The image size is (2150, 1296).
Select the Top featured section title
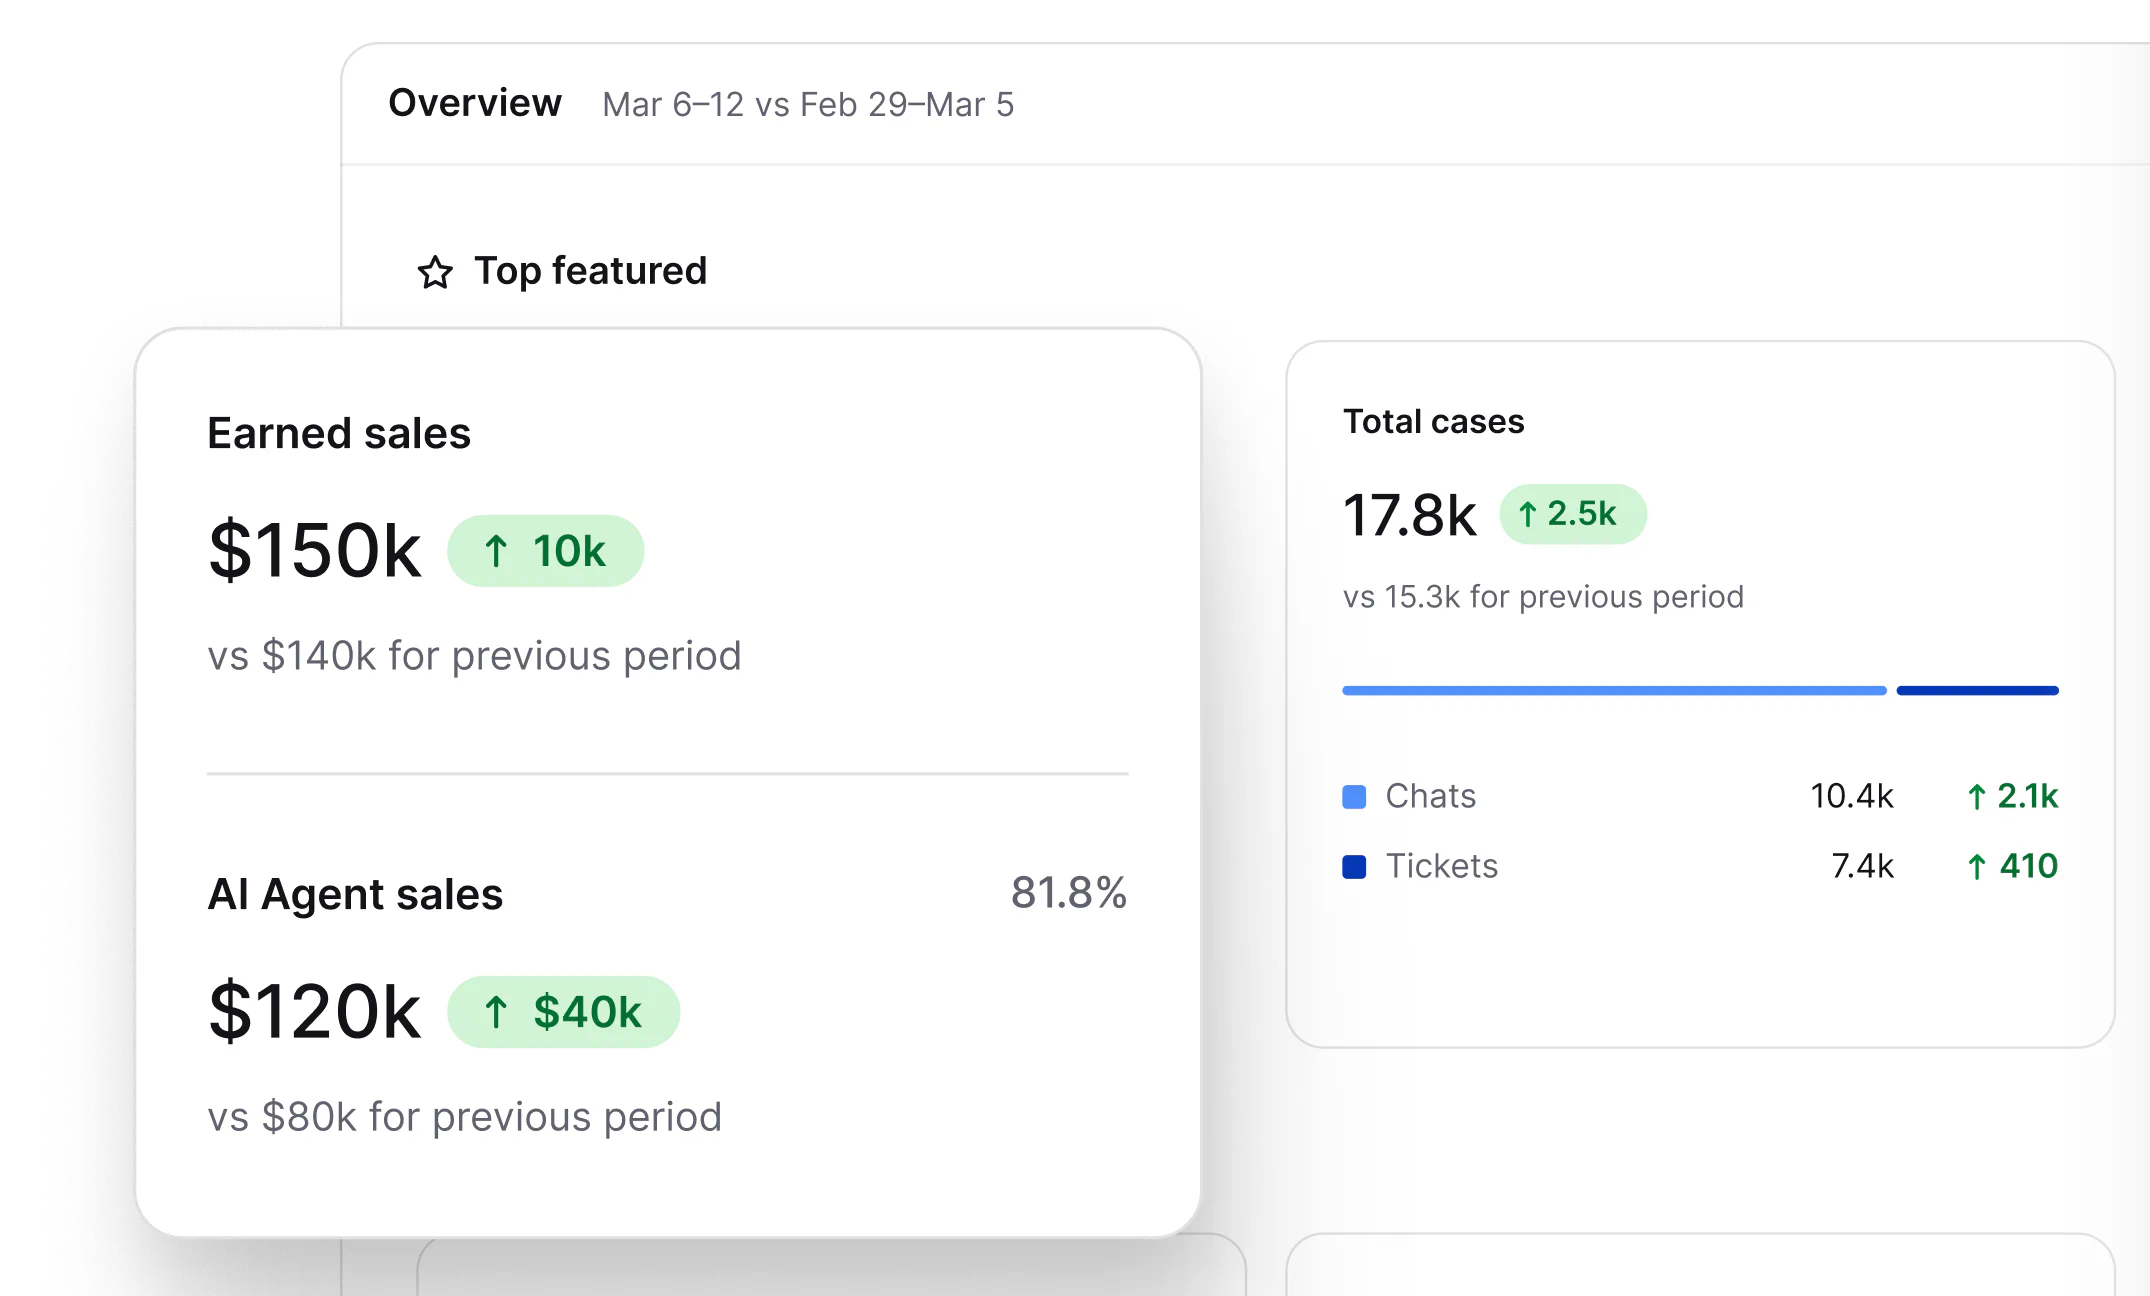click(x=590, y=271)
